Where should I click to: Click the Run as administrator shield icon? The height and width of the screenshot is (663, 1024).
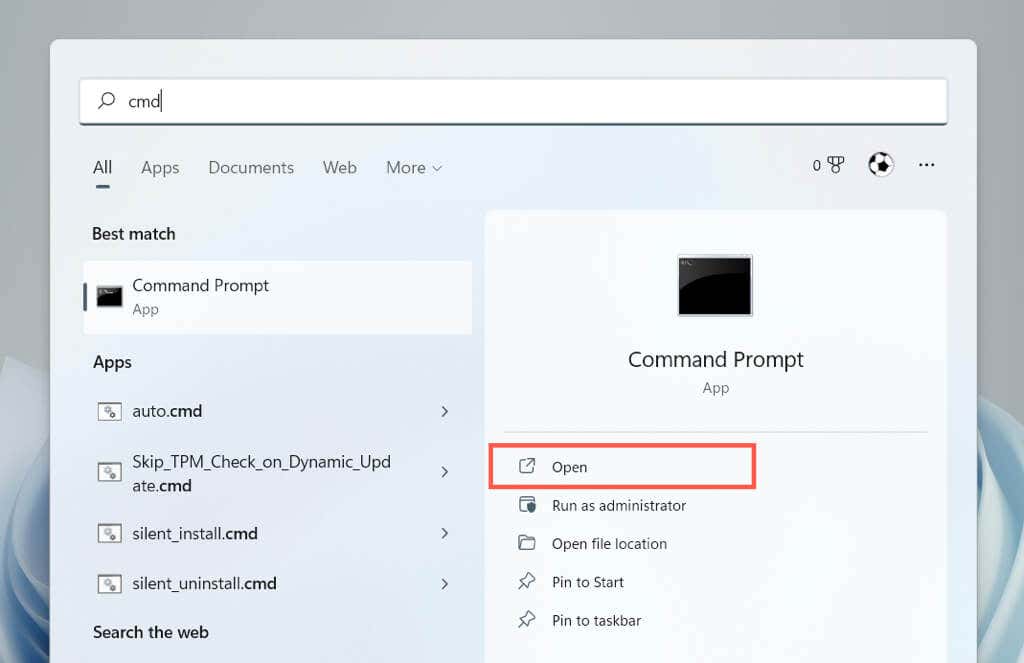click(x=527, y=505)
